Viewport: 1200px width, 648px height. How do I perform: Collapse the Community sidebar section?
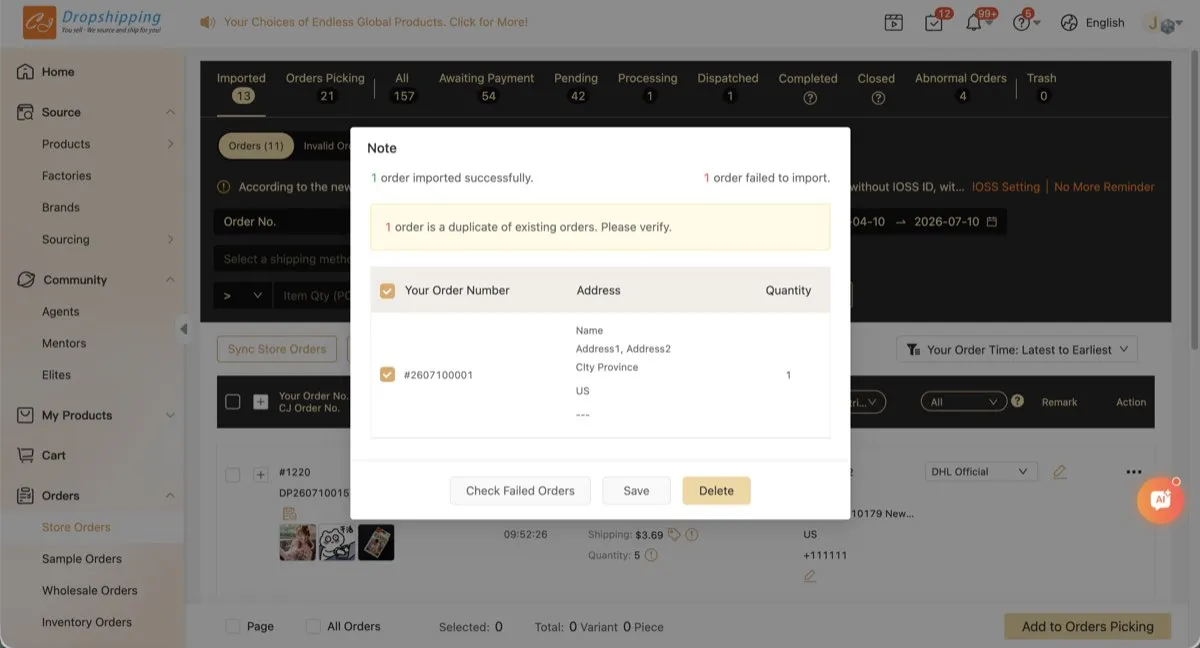pyautogui.click(x=170, y=280)
